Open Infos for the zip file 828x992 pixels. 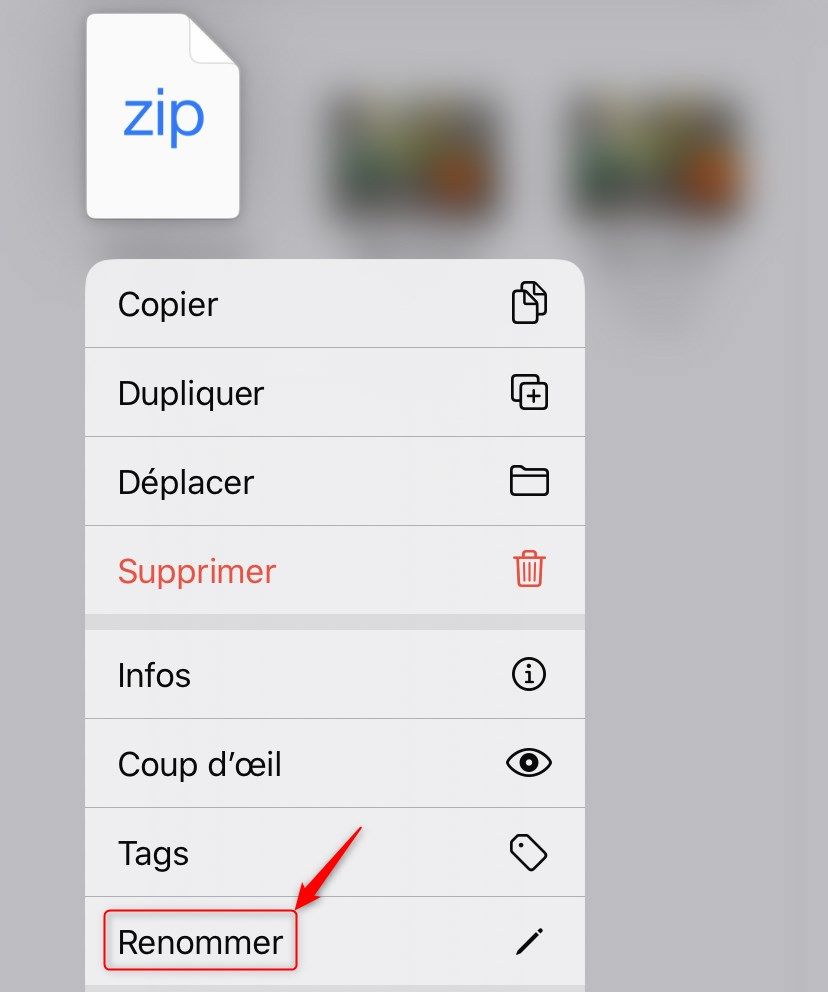coord(335,674)
